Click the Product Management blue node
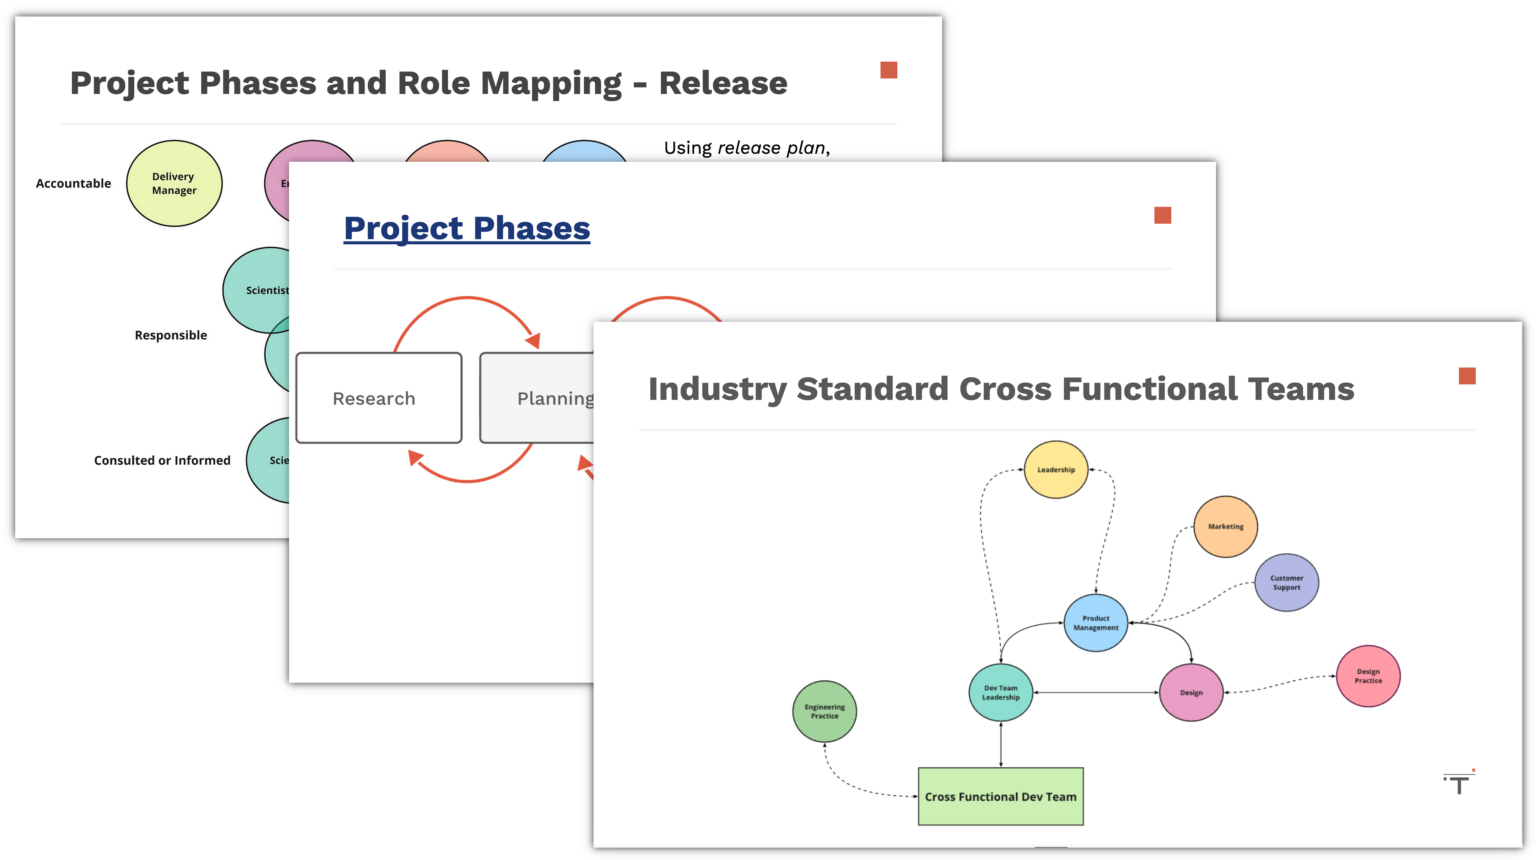 coord(1096,623)
